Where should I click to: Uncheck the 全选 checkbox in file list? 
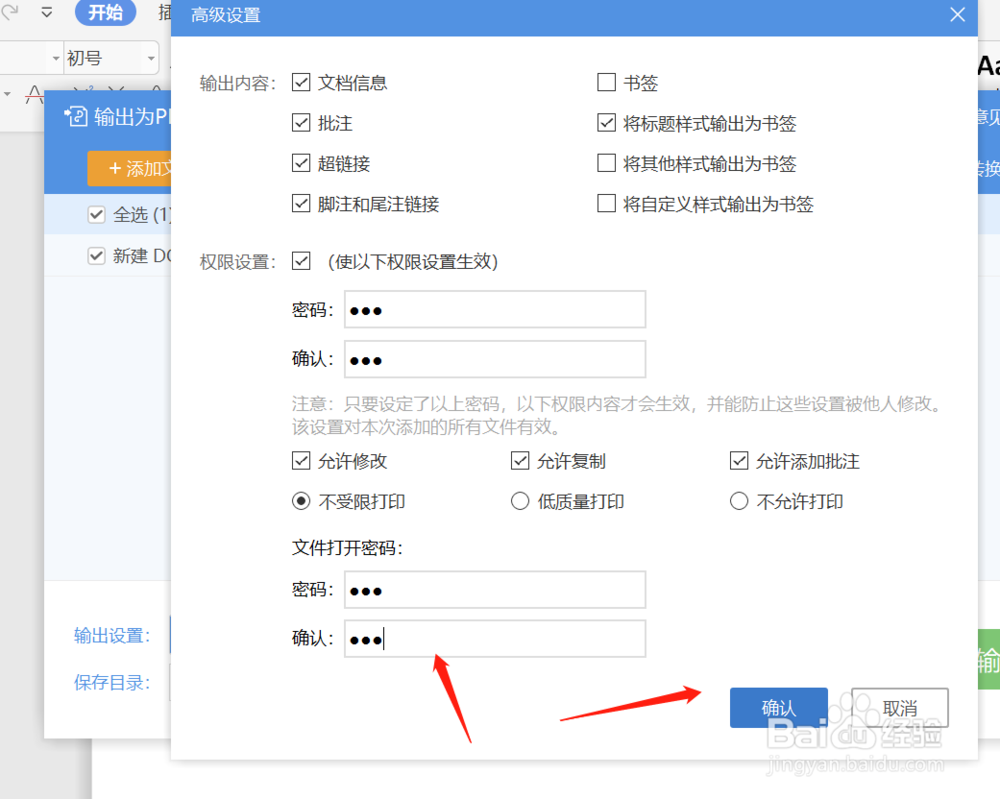[96, 214]
